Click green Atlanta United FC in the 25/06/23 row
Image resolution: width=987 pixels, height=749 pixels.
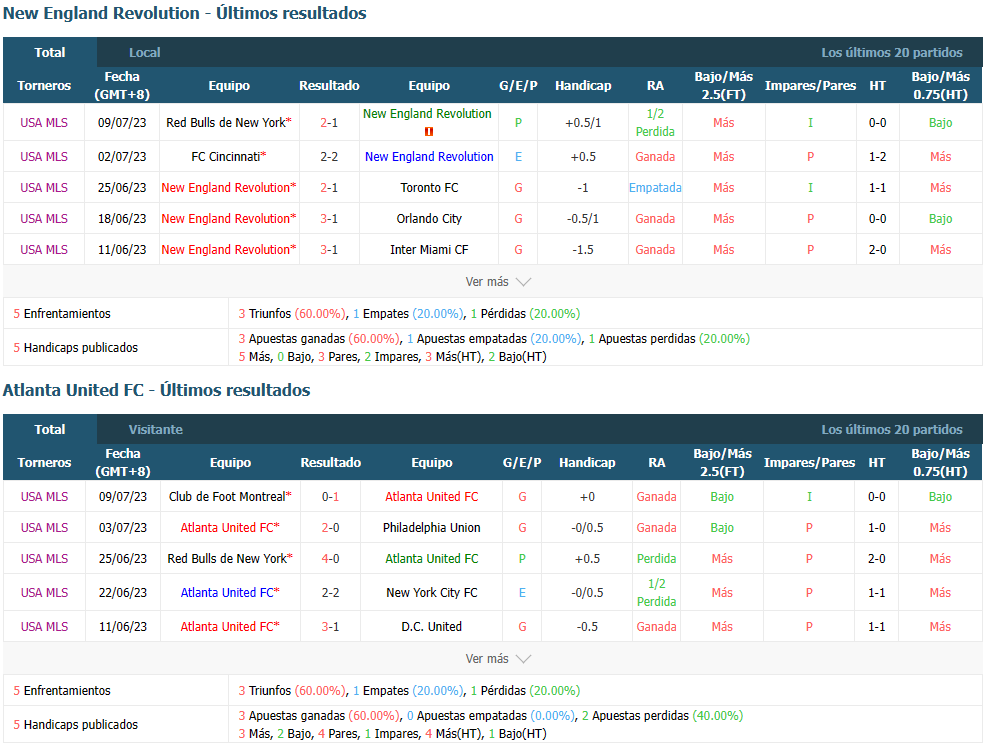(x=432, y=559)
